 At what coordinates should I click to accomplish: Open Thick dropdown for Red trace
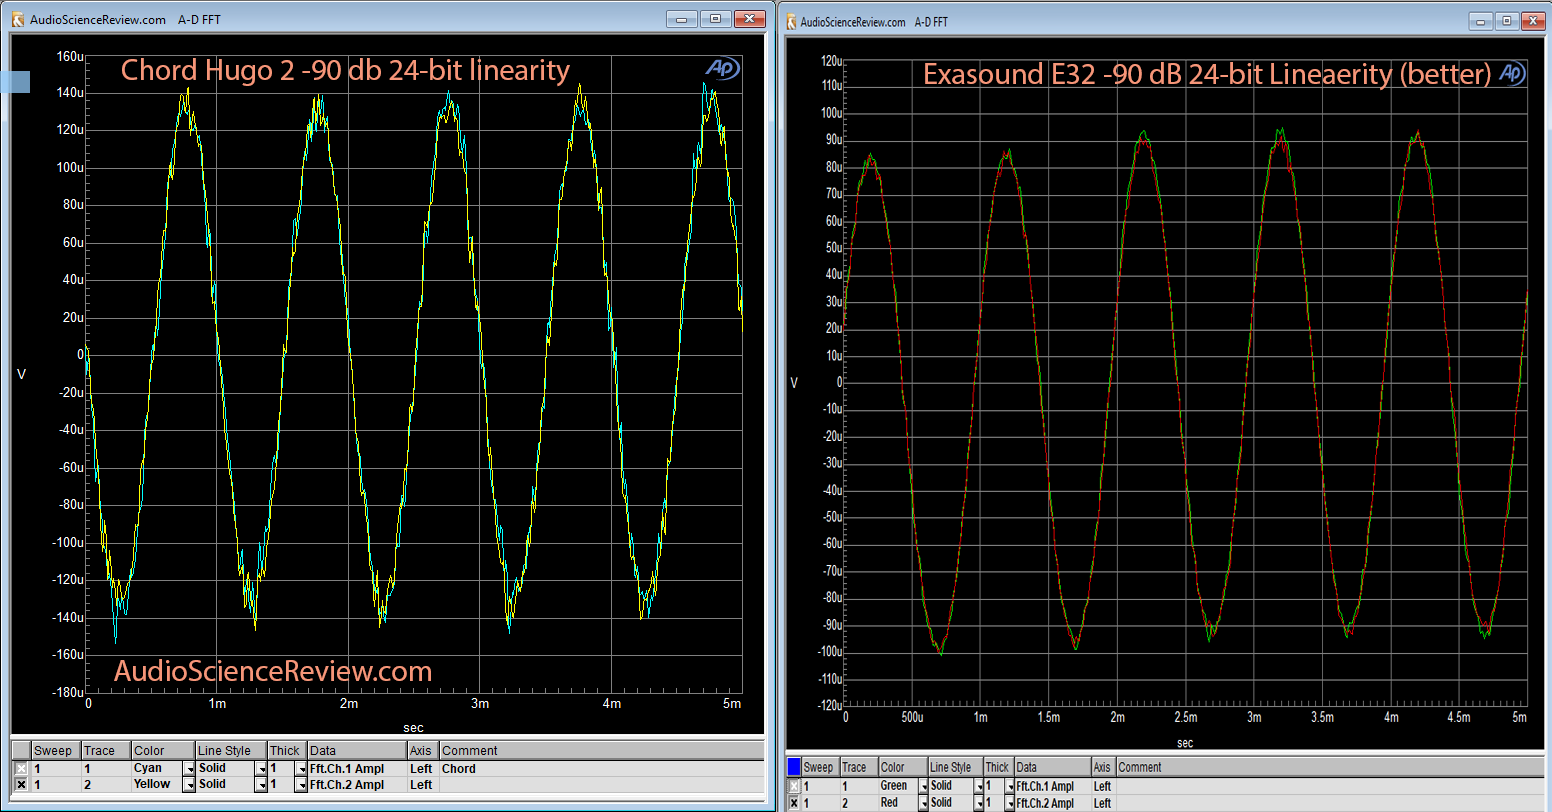[x=1009, y=803]
